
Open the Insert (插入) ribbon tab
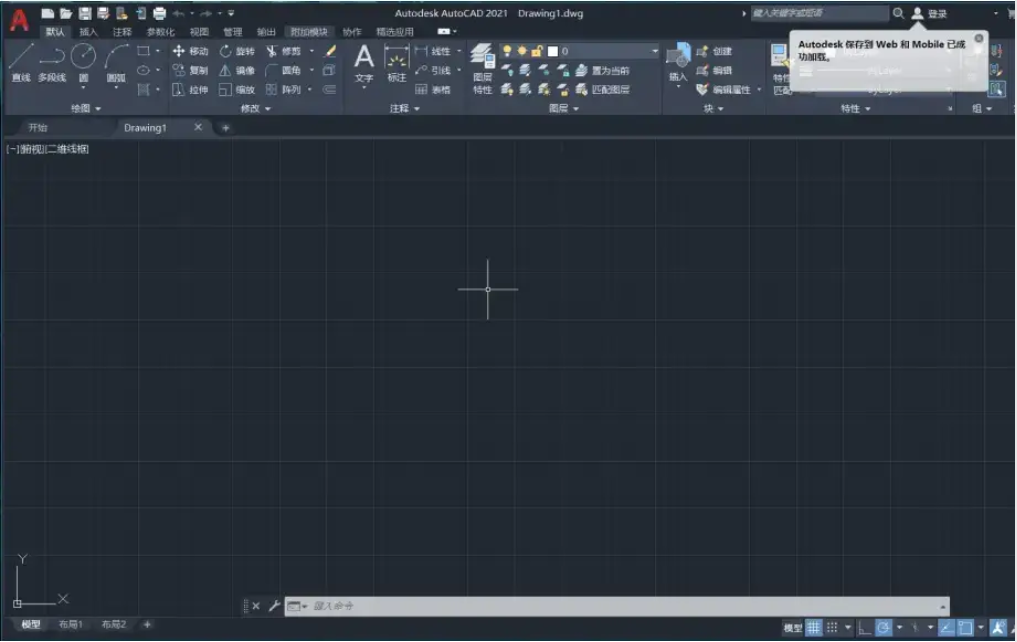click(88, 32)
